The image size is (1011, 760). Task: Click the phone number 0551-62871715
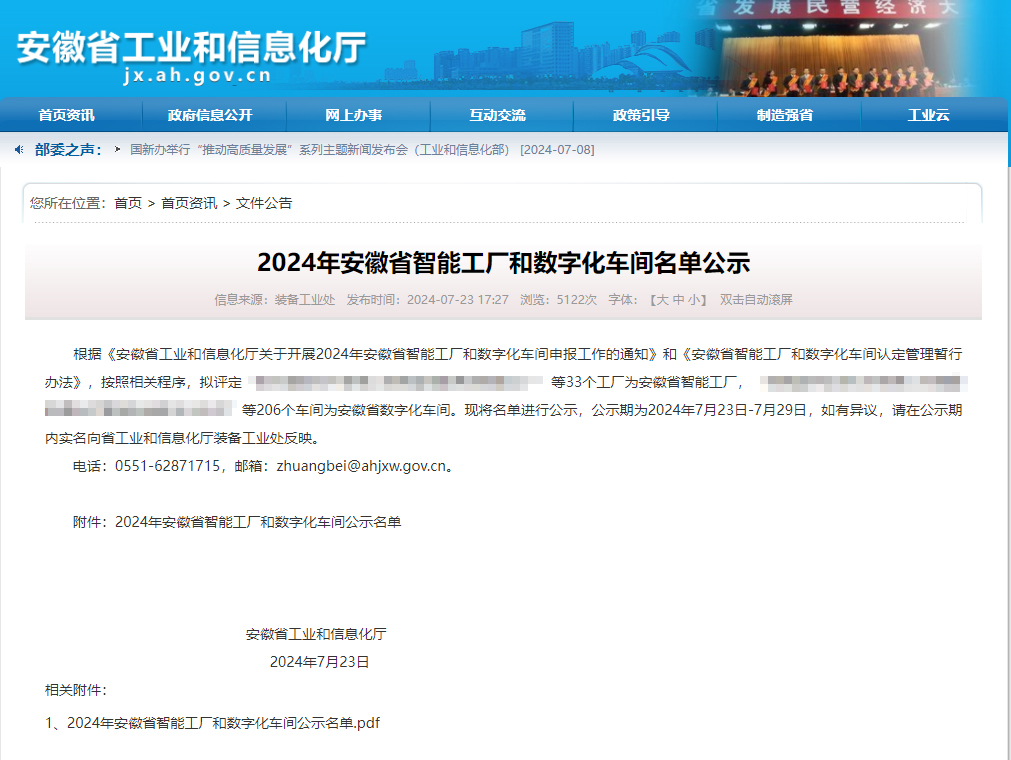168,466
